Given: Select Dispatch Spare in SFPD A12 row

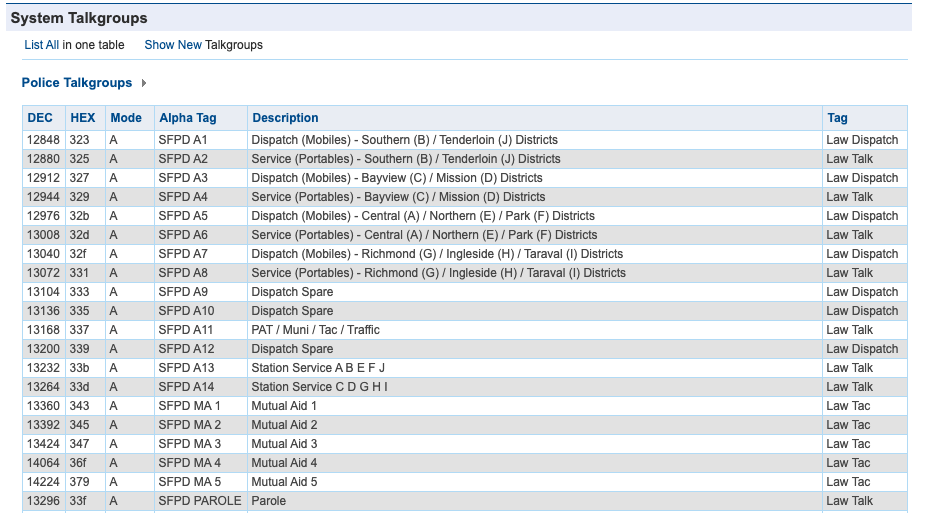Looking at the screenshot, I should (x=292, y=348).
